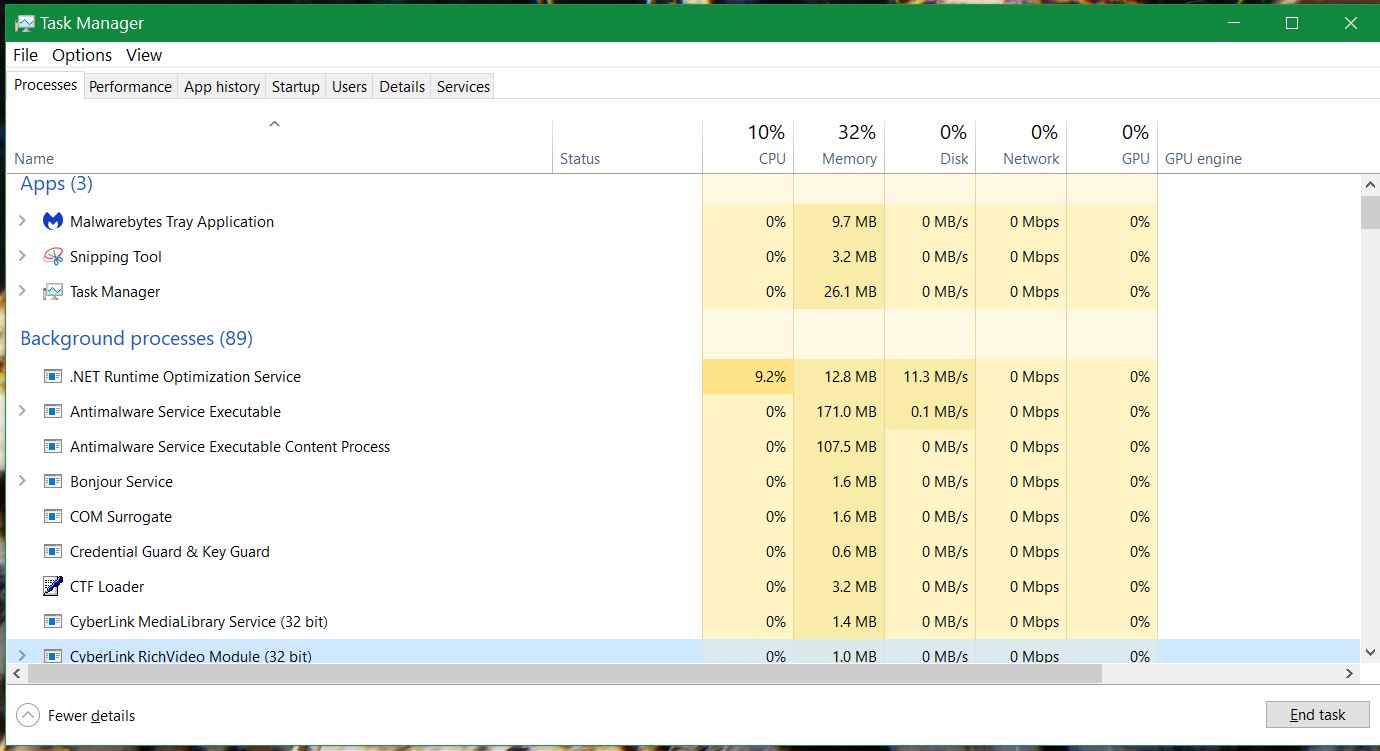Switch to the Performance tab
Screen dimensions: 1380x751
[130, 87]
